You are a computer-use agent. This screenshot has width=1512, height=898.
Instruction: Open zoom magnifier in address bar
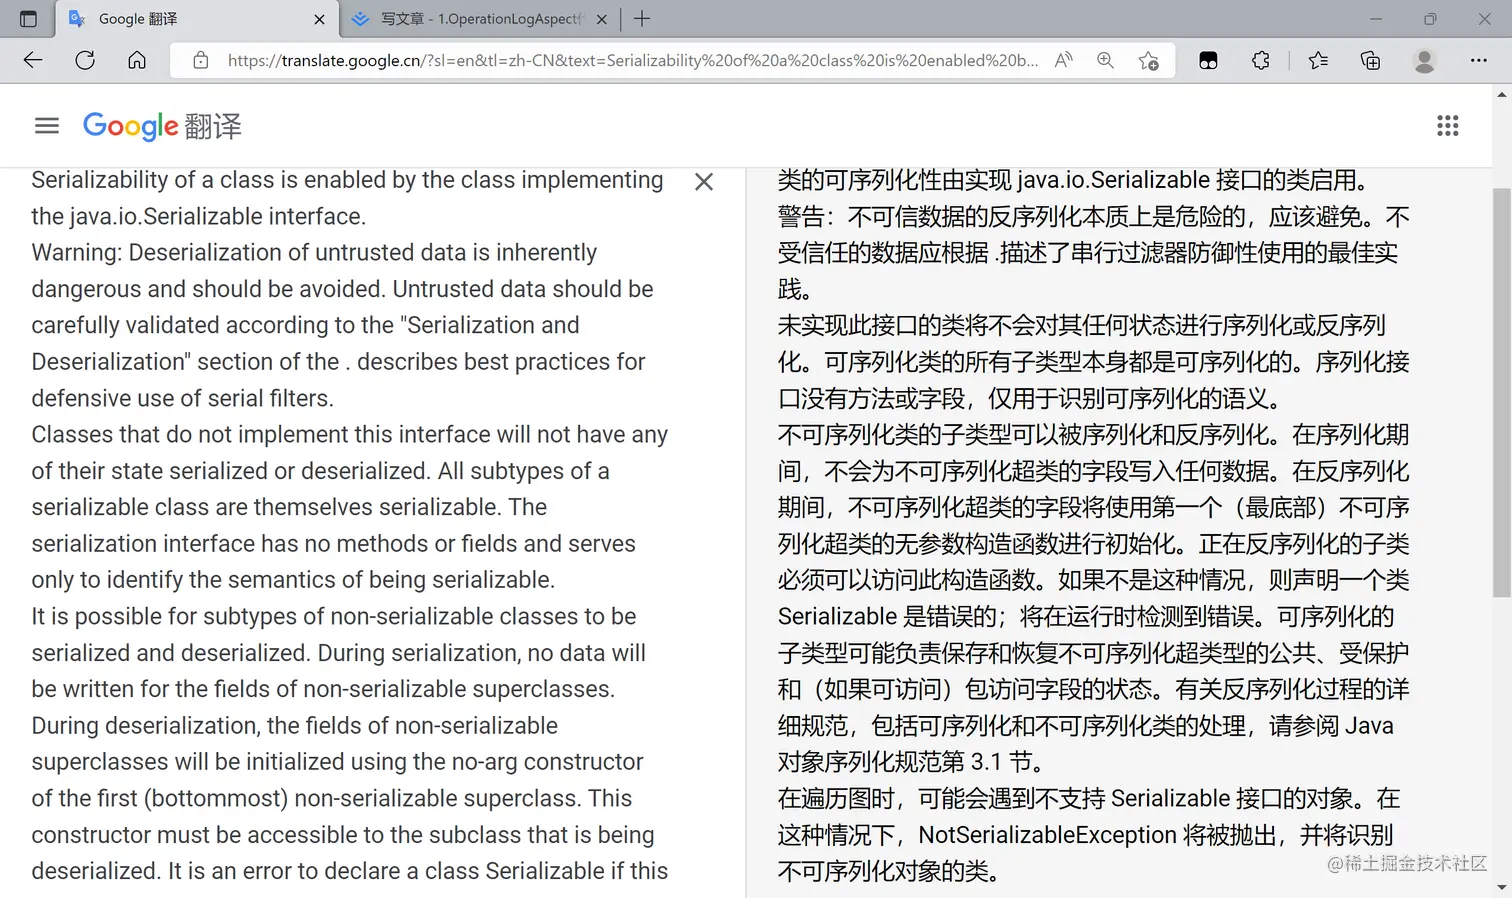coord(1105,61)
